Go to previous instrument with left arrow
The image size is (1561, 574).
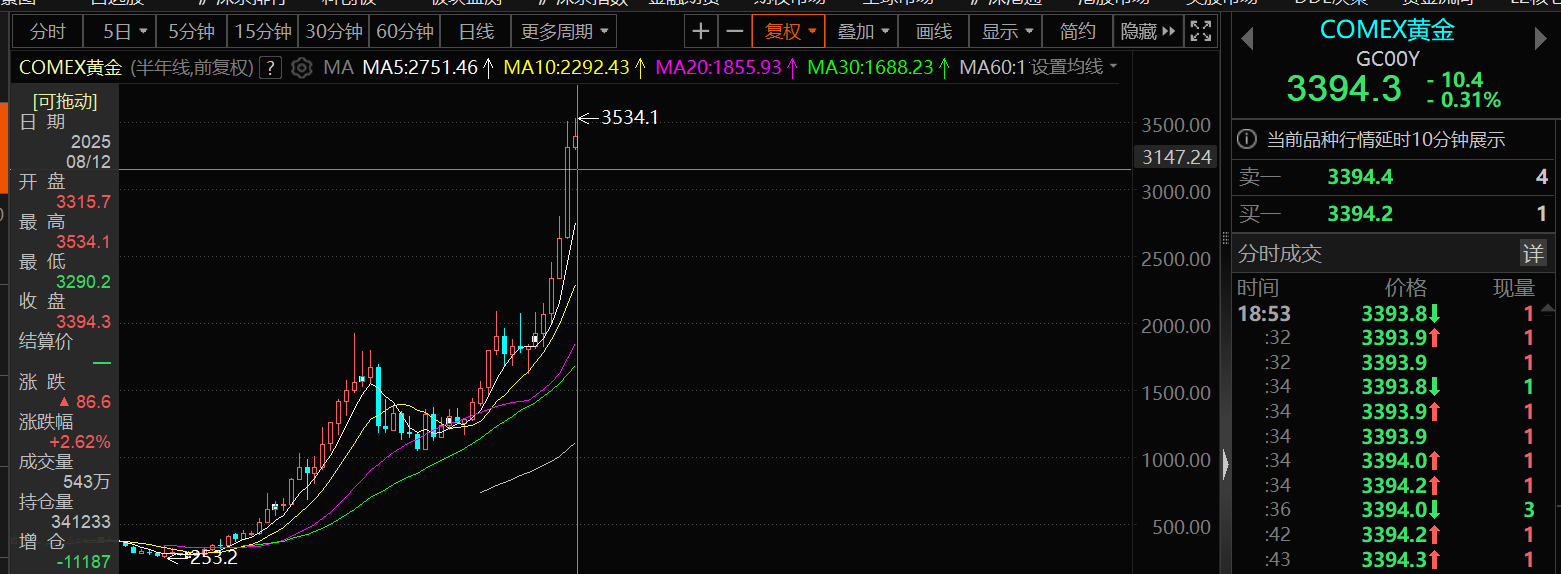(x=1247, y=40)
